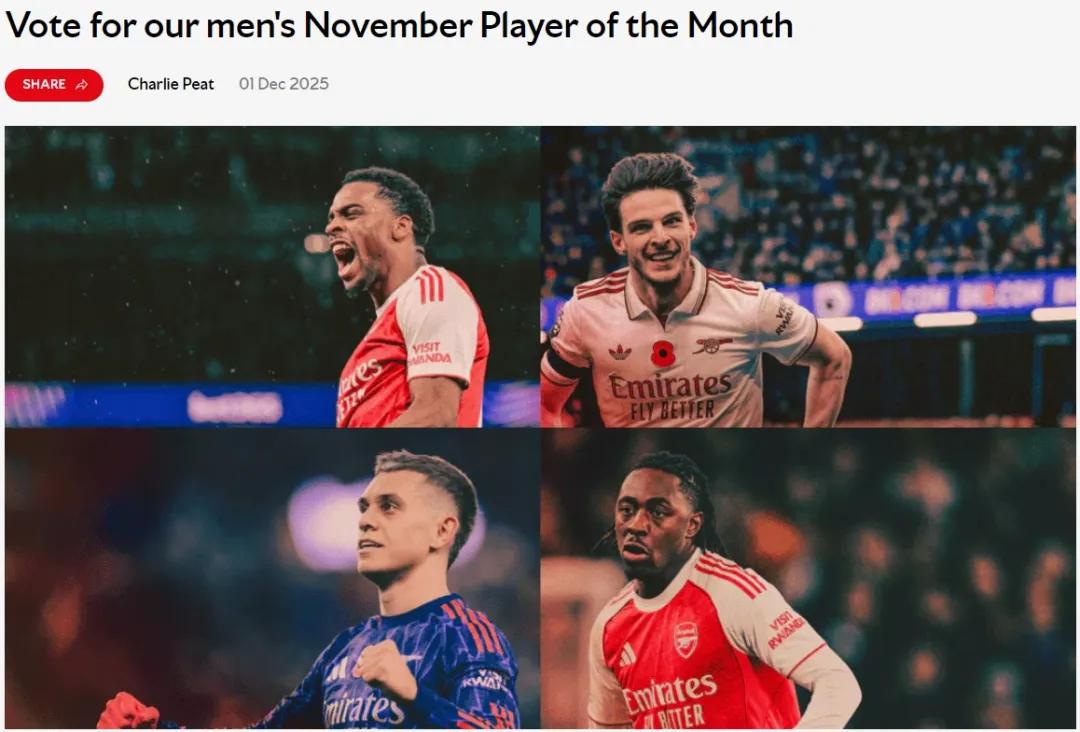Select the bottom-right photo of player with braids
The width and height of the screenshot is (1080, 732).
(808, 579)
